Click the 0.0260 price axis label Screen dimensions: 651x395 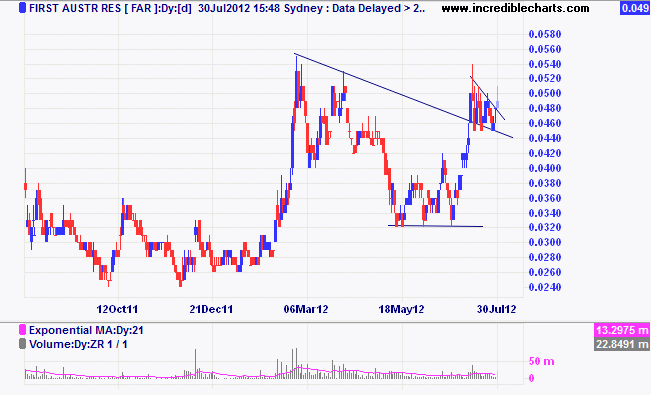point(545,272)
